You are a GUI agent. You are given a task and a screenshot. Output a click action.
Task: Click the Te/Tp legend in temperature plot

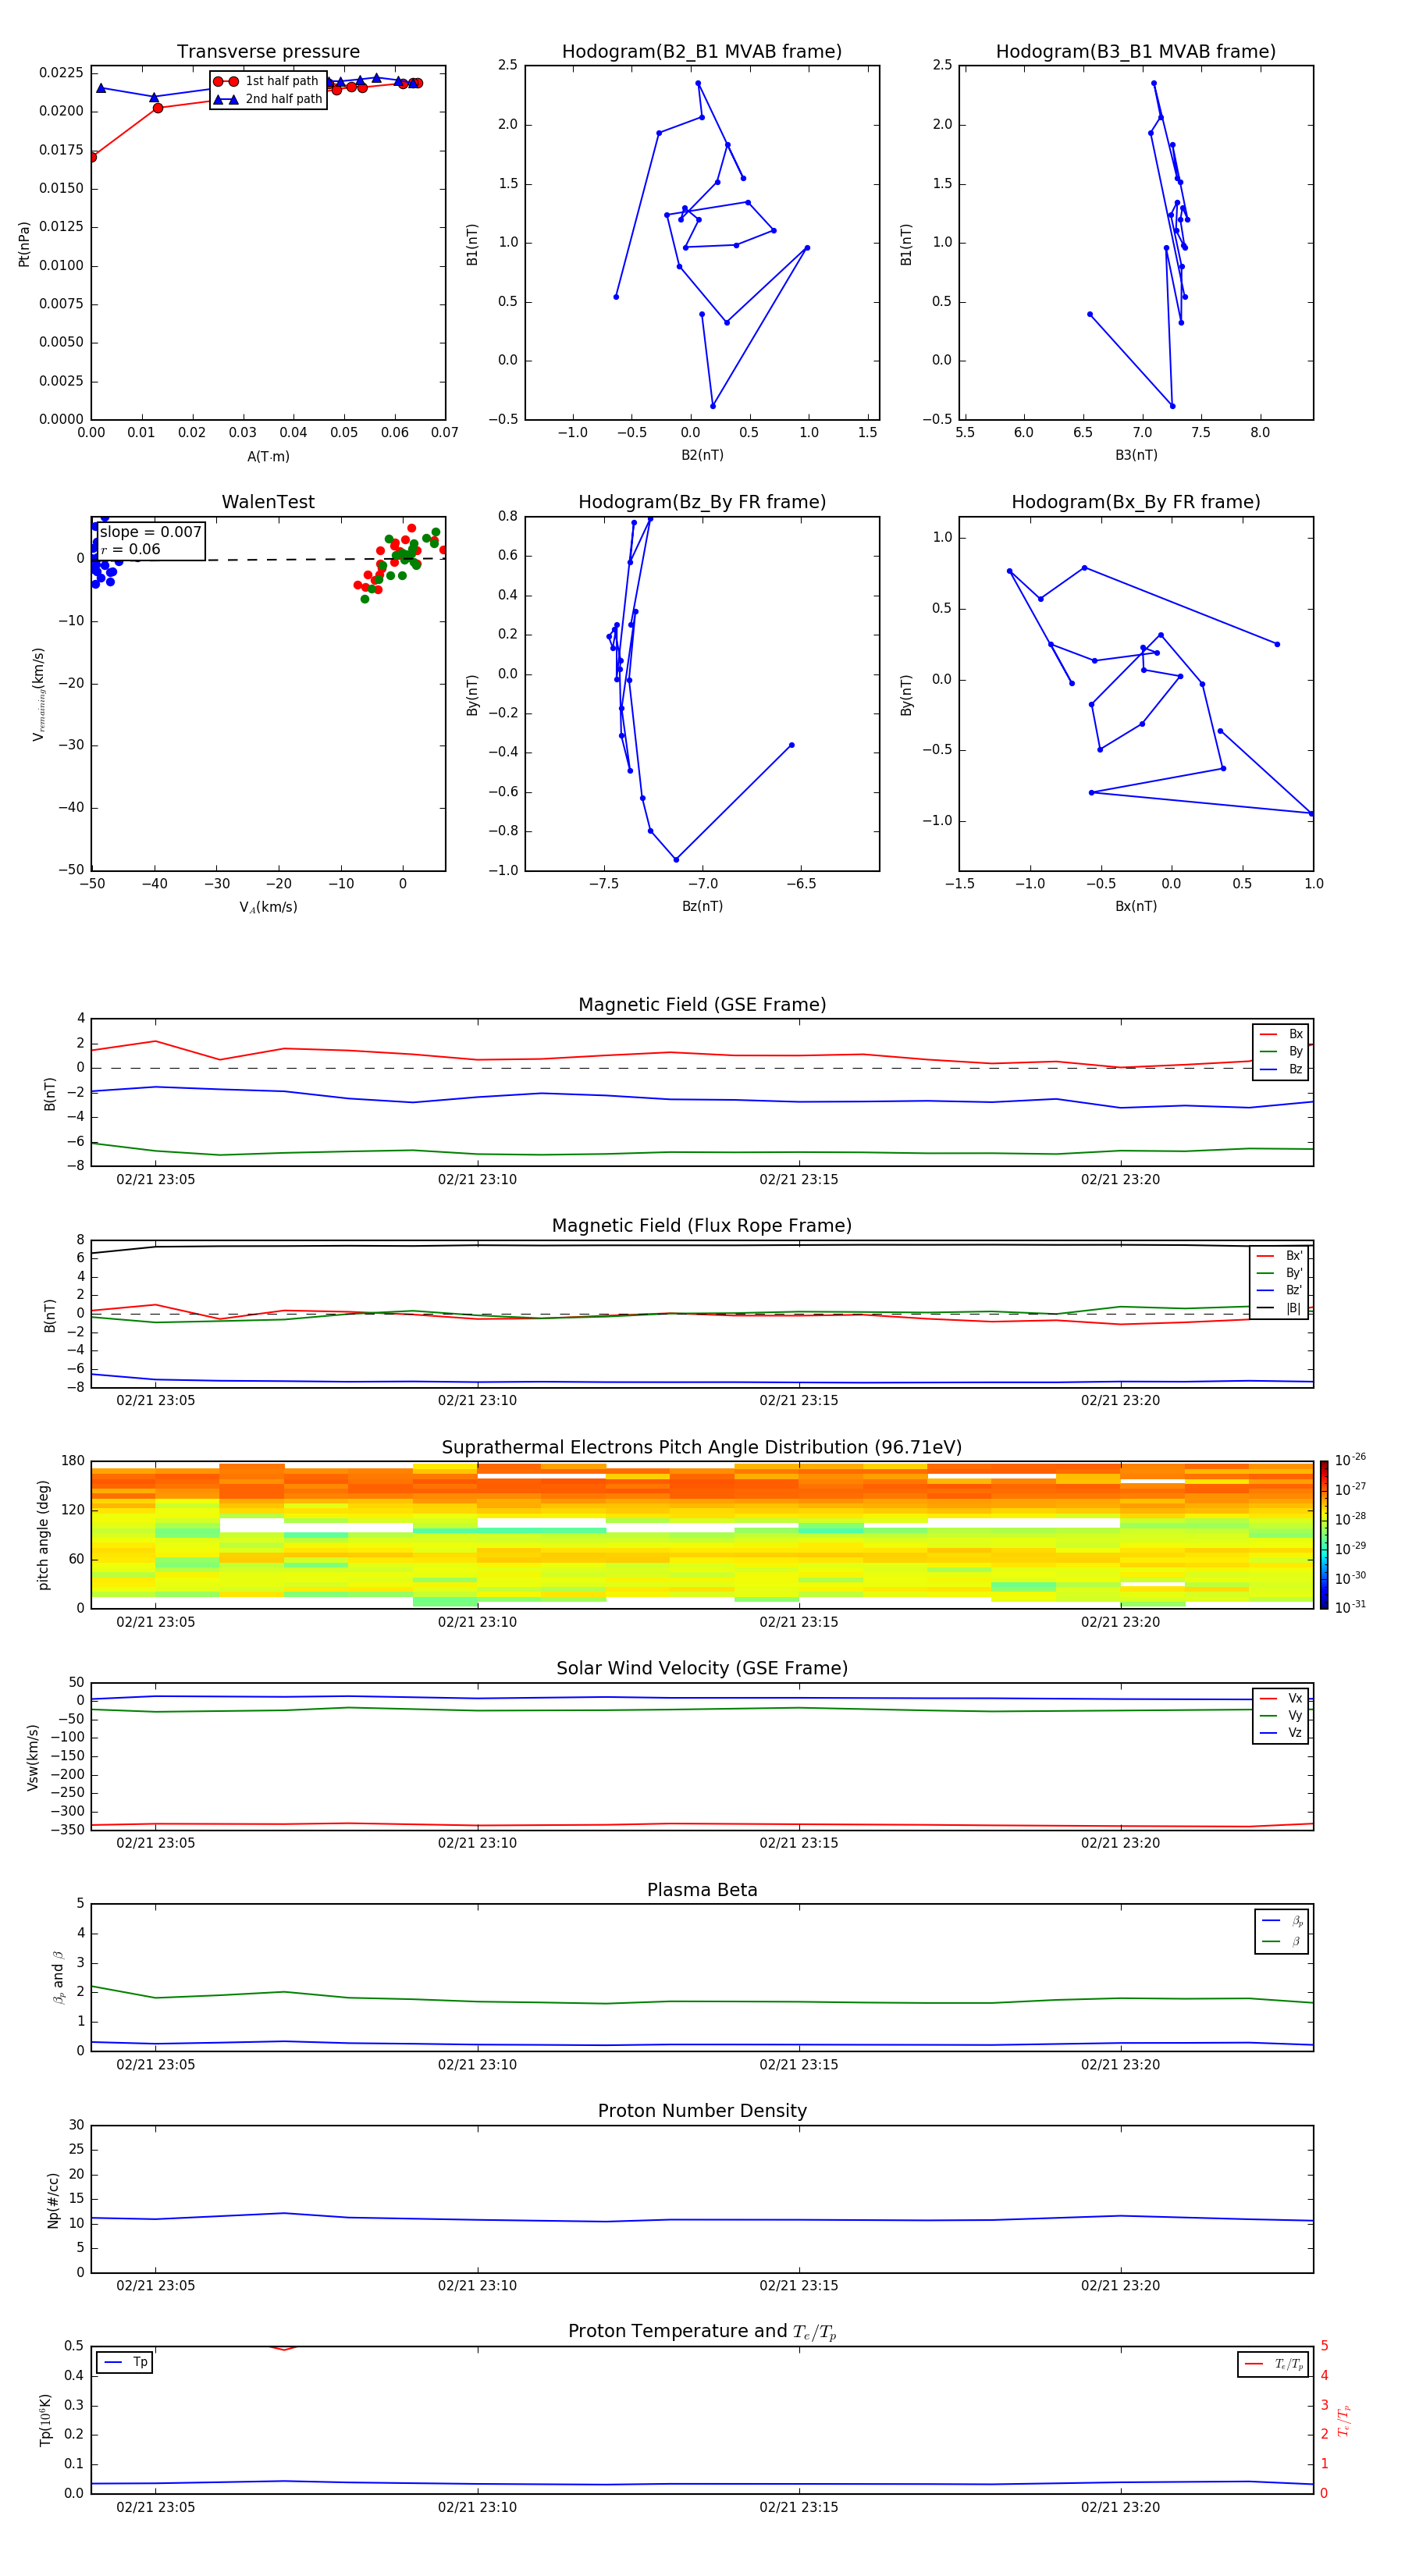click(1274, 2364)
